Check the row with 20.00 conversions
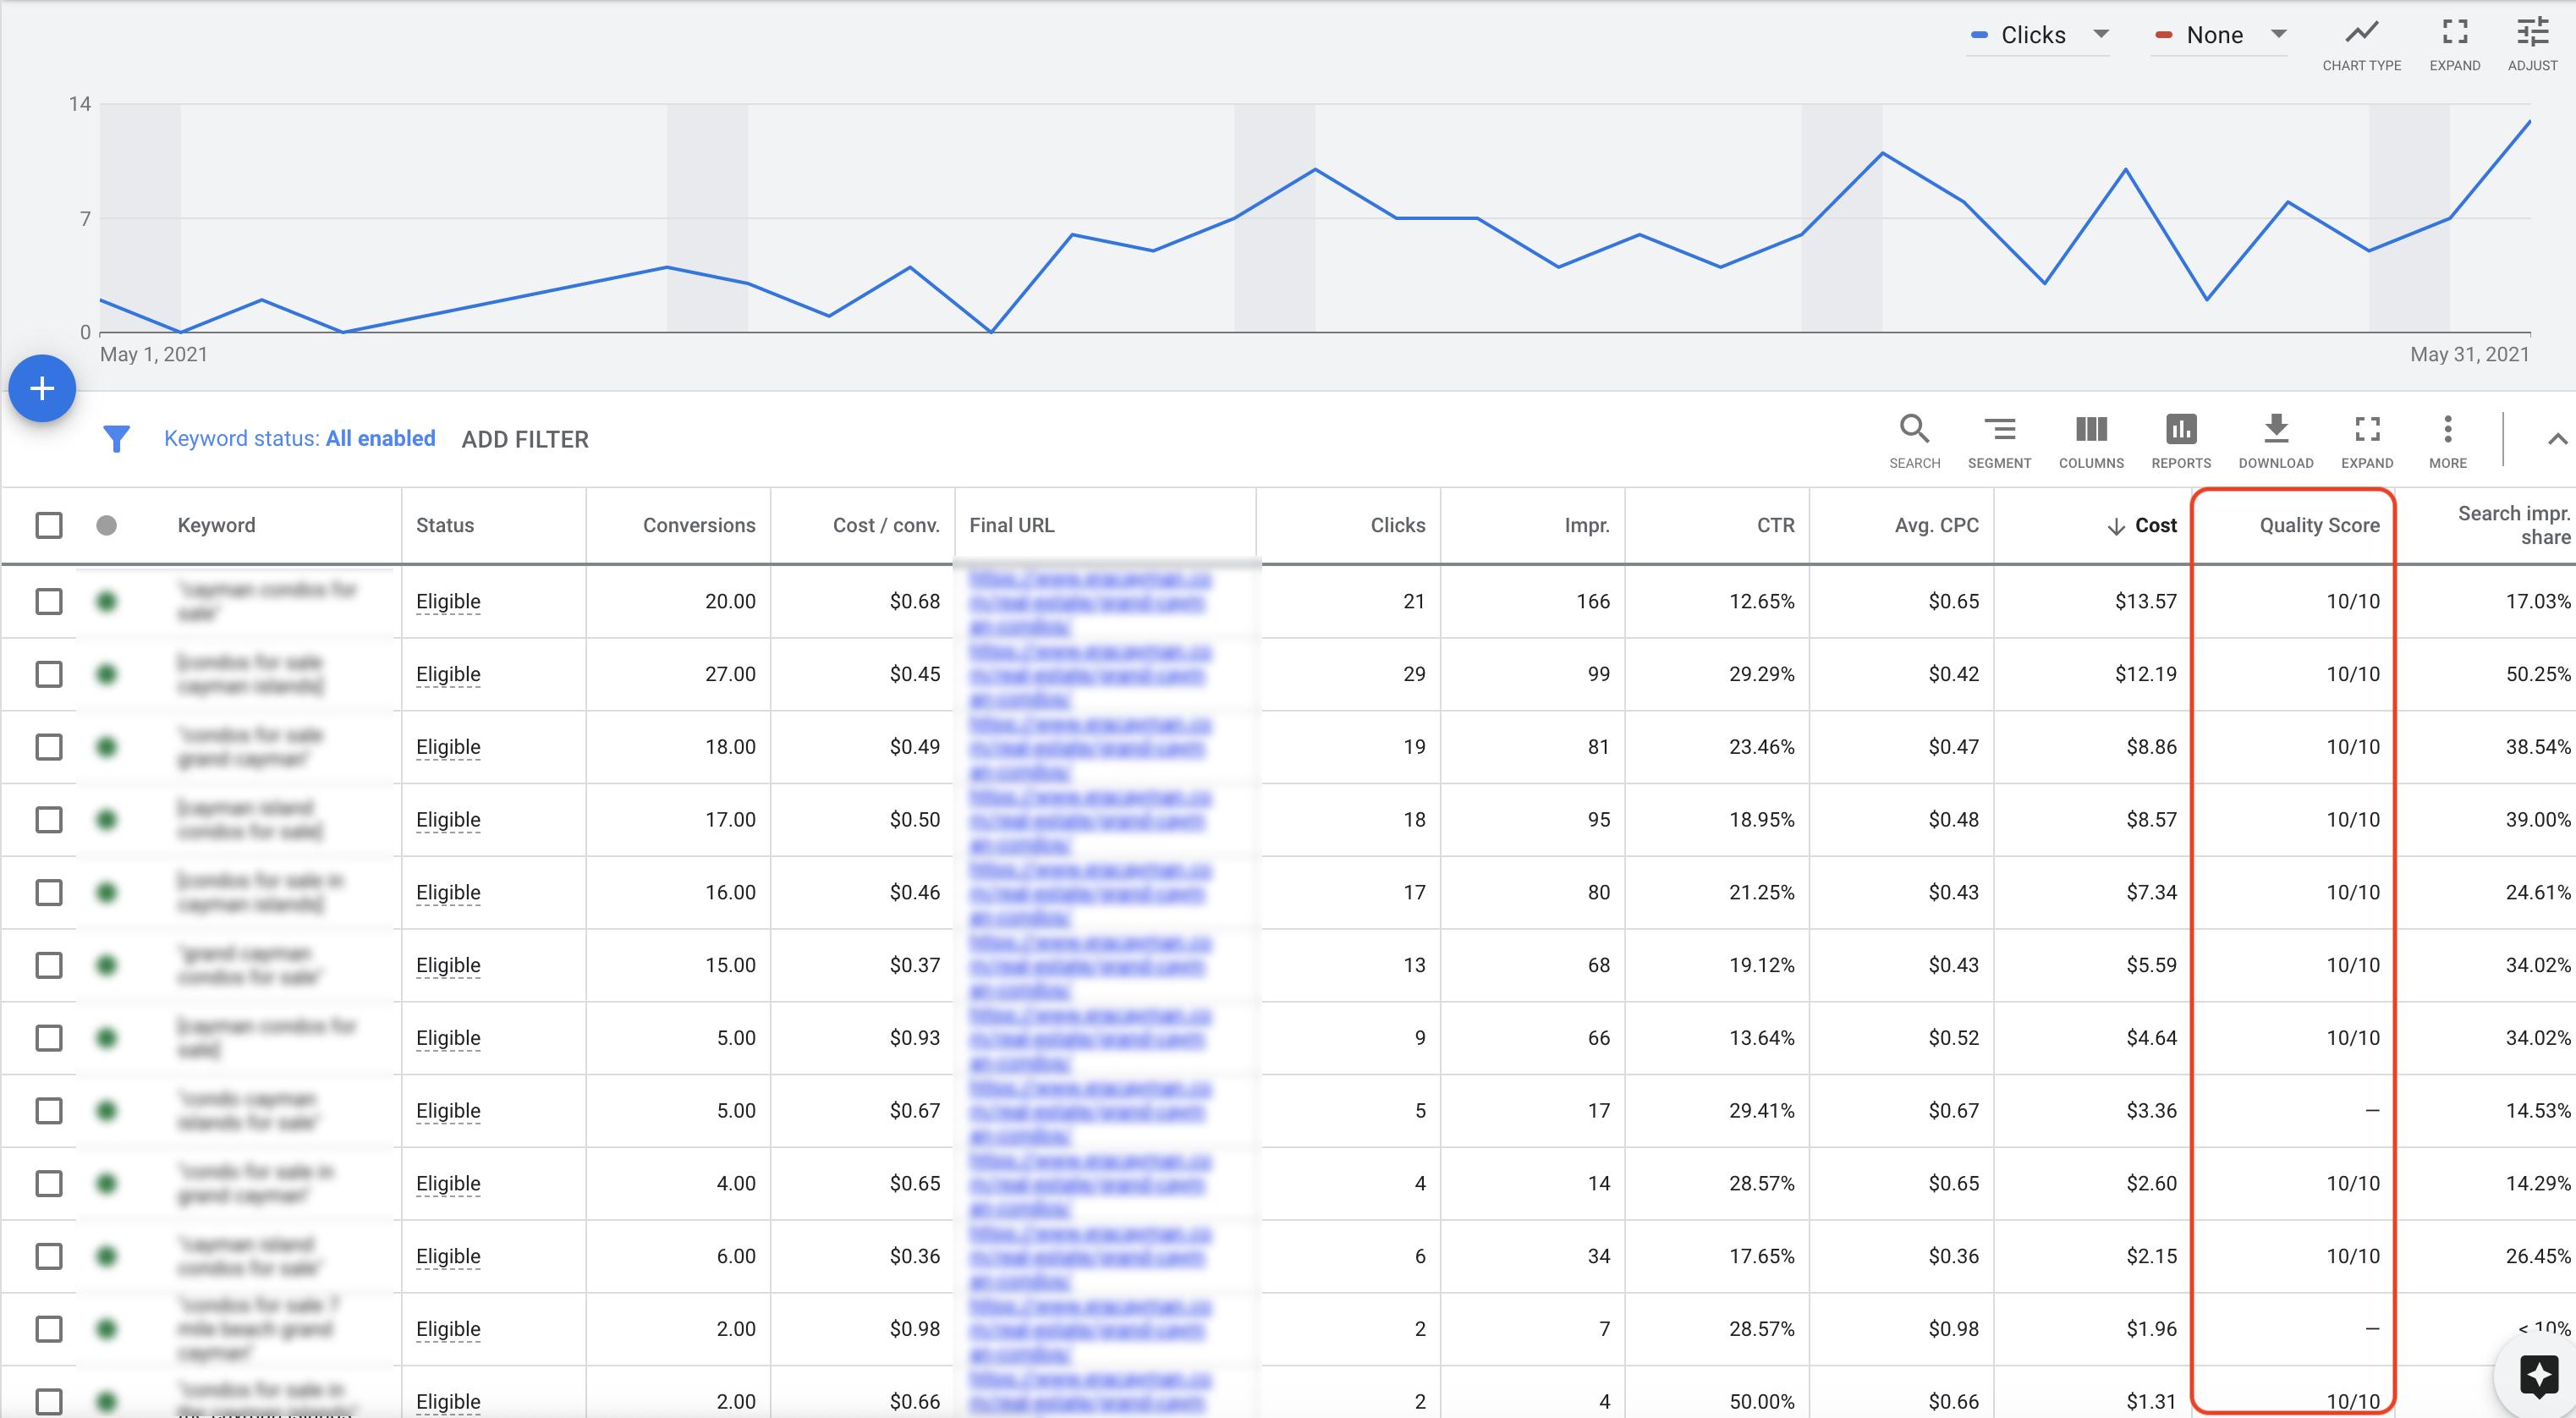The image size is (2576, 1418). (49, 601)
